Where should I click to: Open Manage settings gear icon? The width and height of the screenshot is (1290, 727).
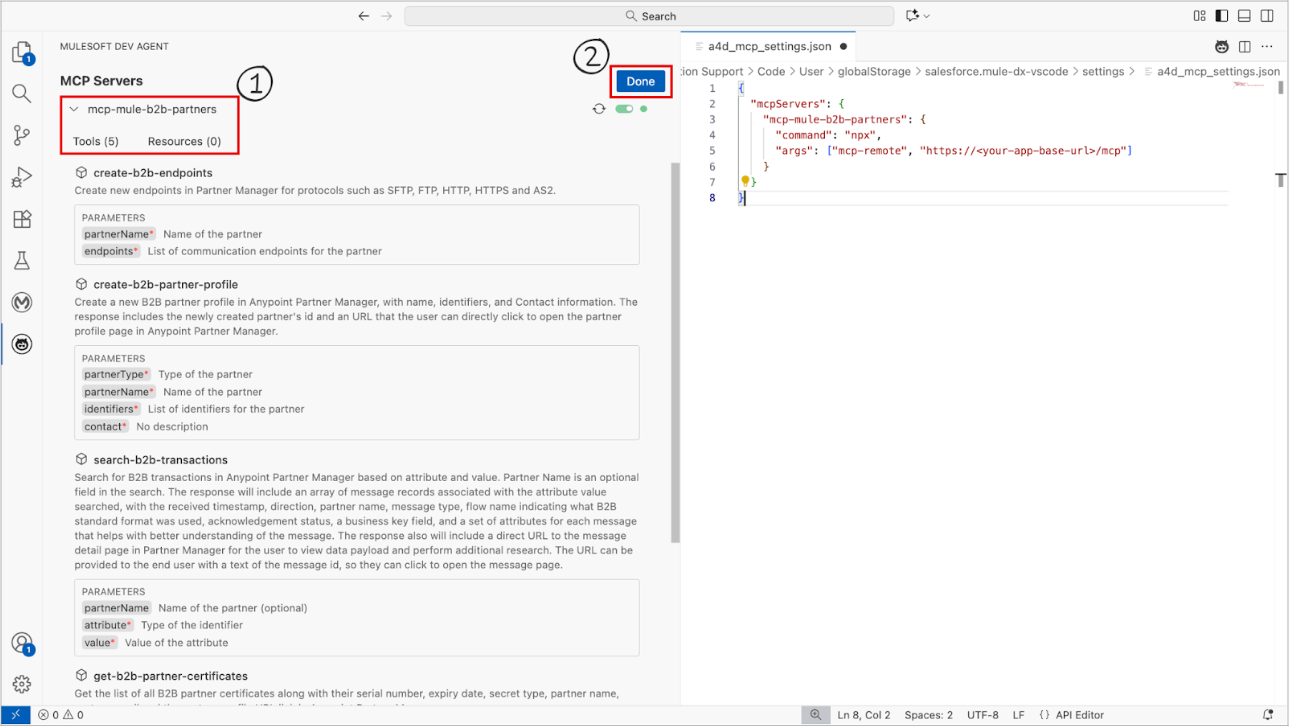click(21, 685)
